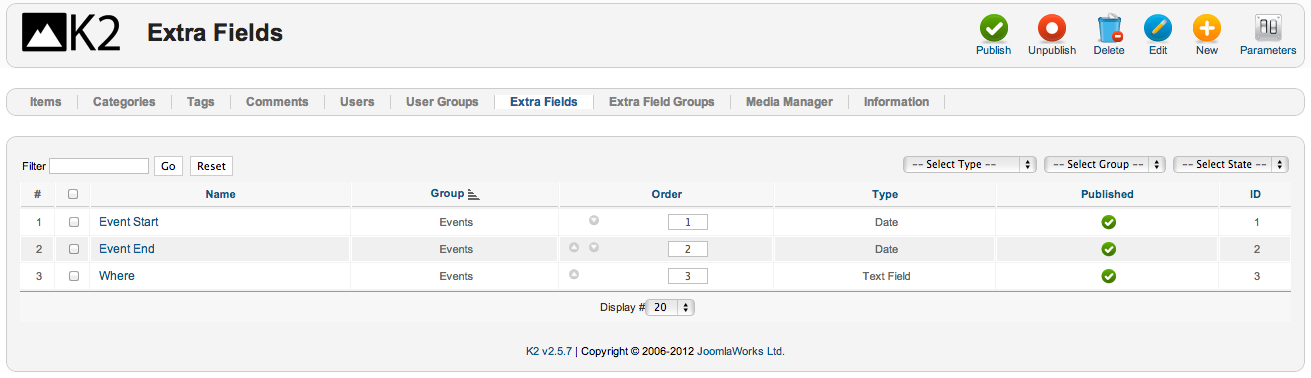The image size is (1311, 378).
Task: Open the Select Type dropdown
Action: [969, 164]
